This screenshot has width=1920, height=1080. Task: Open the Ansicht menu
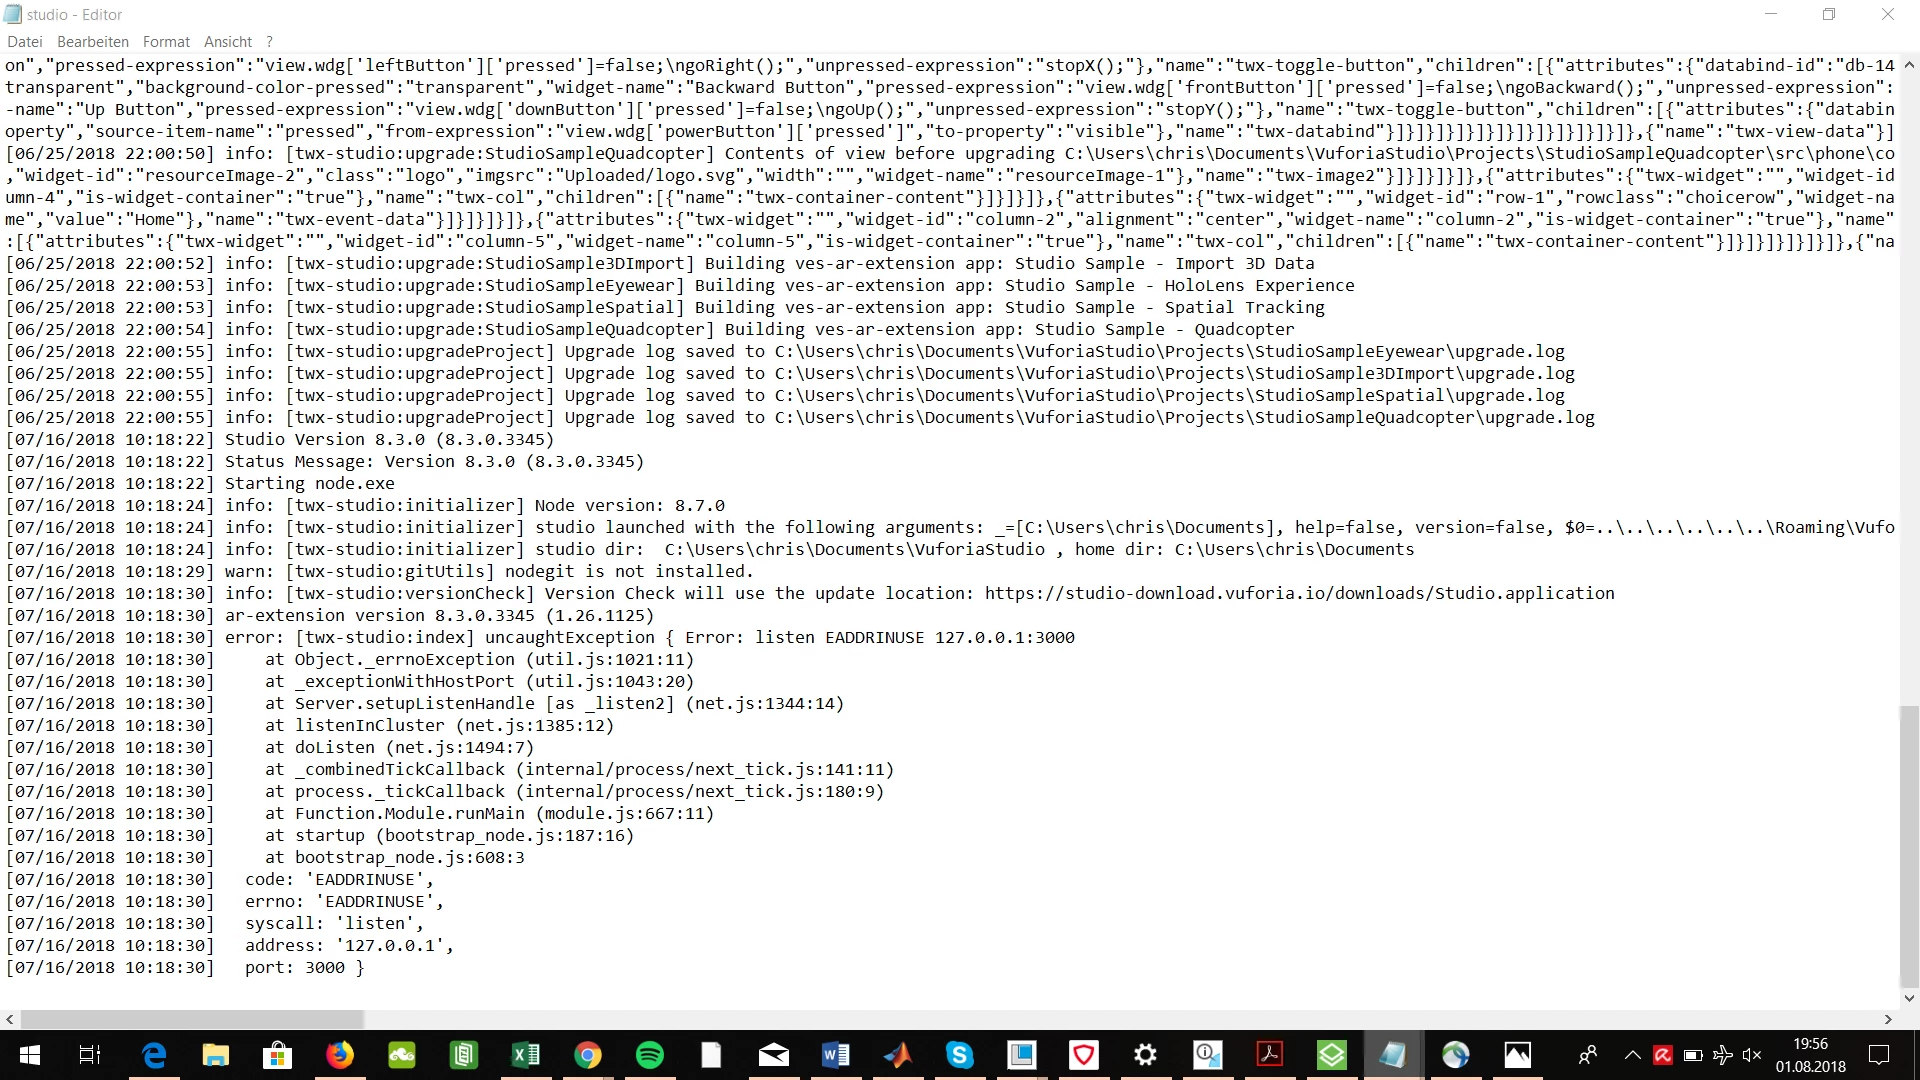(x=228, y=42)
